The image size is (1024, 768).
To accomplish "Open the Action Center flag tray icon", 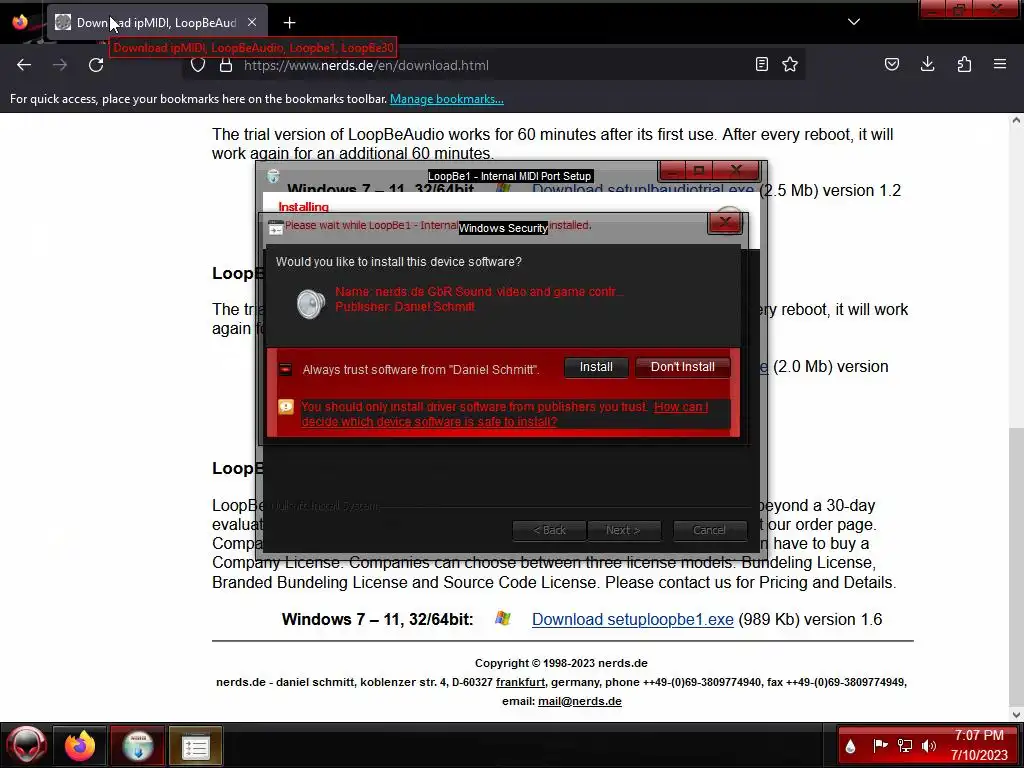I will 880,745.
